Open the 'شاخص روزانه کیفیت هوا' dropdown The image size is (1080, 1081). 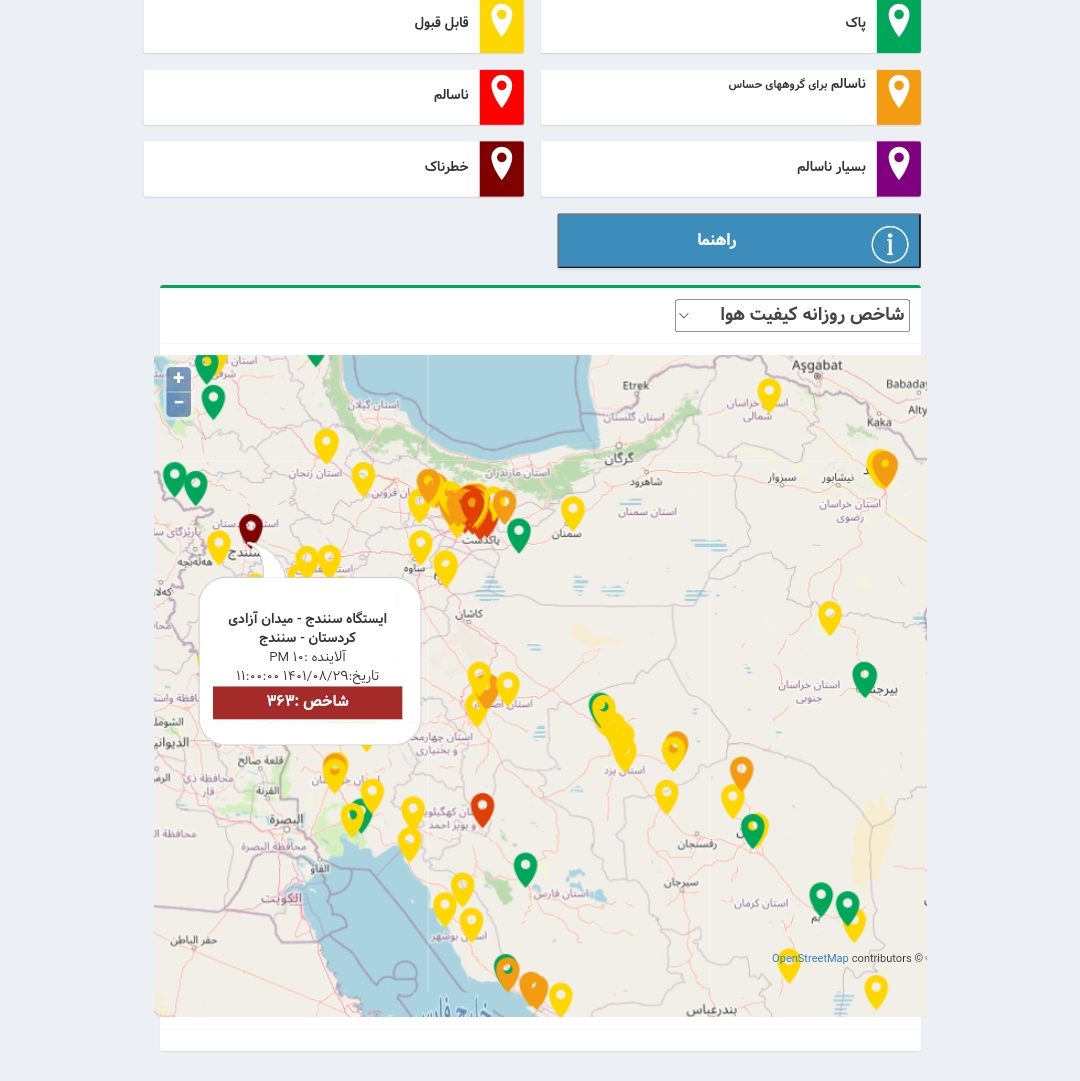tap(792, 315)
